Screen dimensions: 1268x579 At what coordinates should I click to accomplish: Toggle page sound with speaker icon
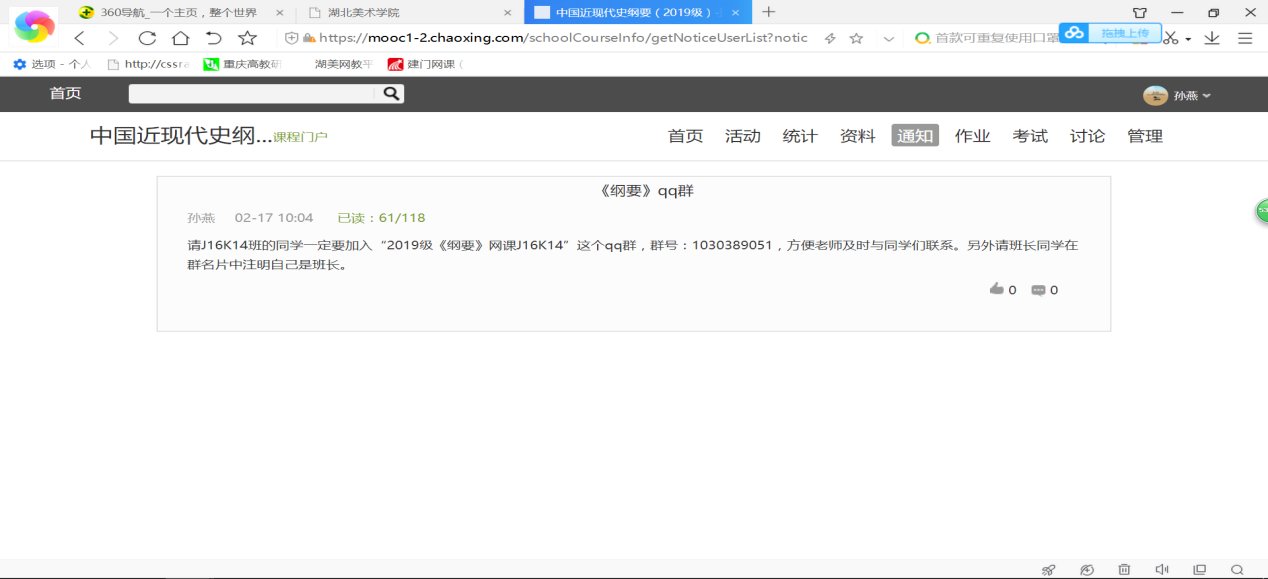pos(1161,569)
